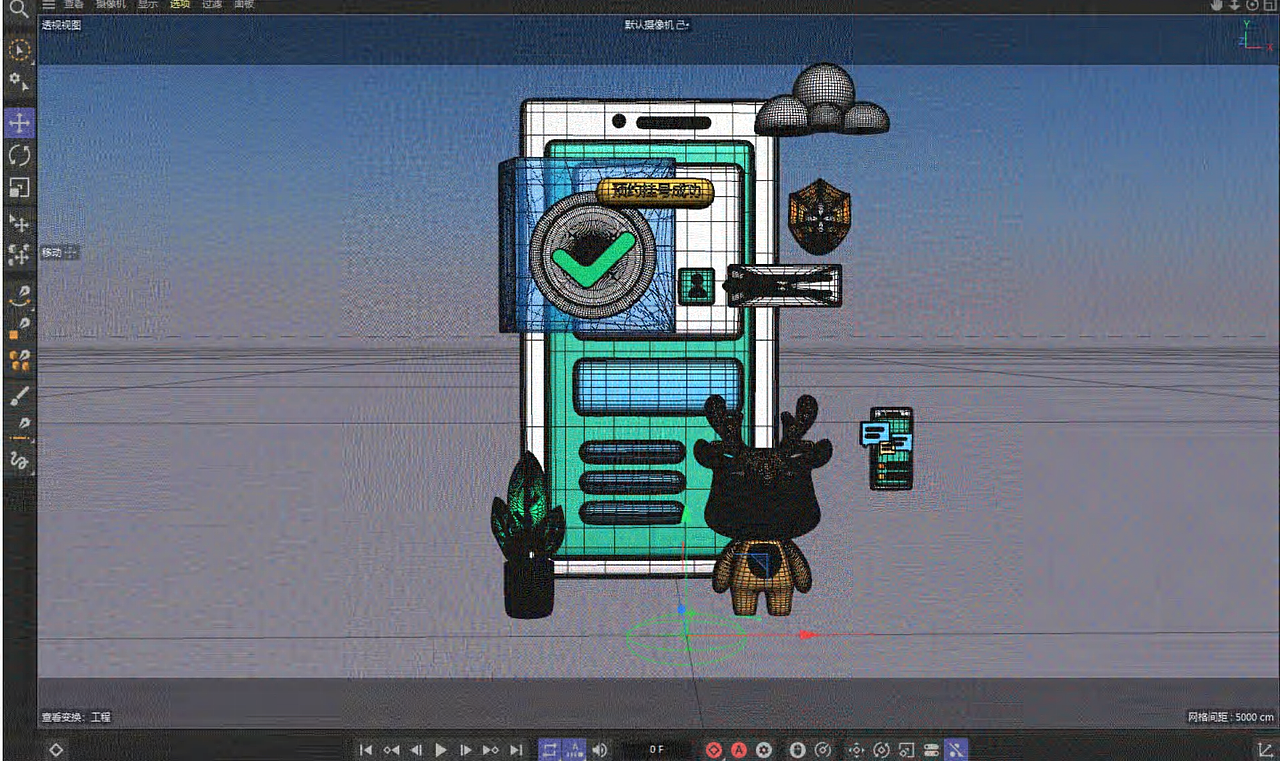Click the search magnifier icon

point(18,8)
